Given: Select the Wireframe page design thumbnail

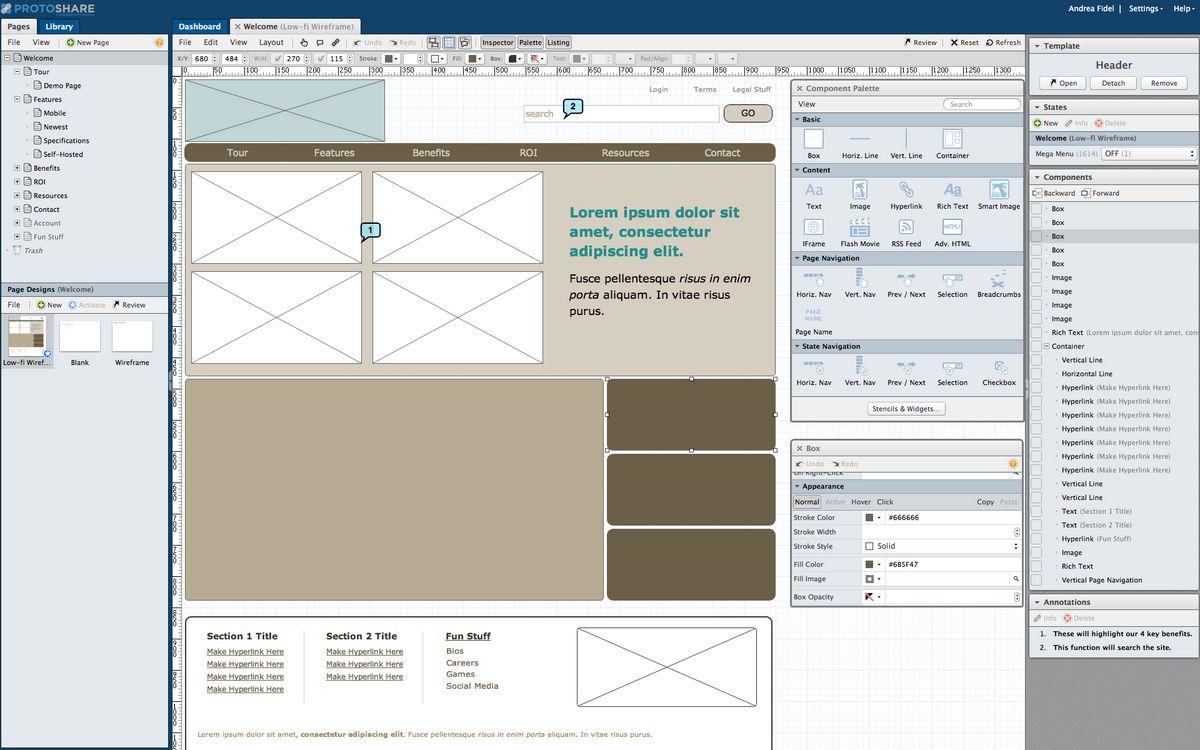Looking at the screenshot, I should [x=132, y=337].
